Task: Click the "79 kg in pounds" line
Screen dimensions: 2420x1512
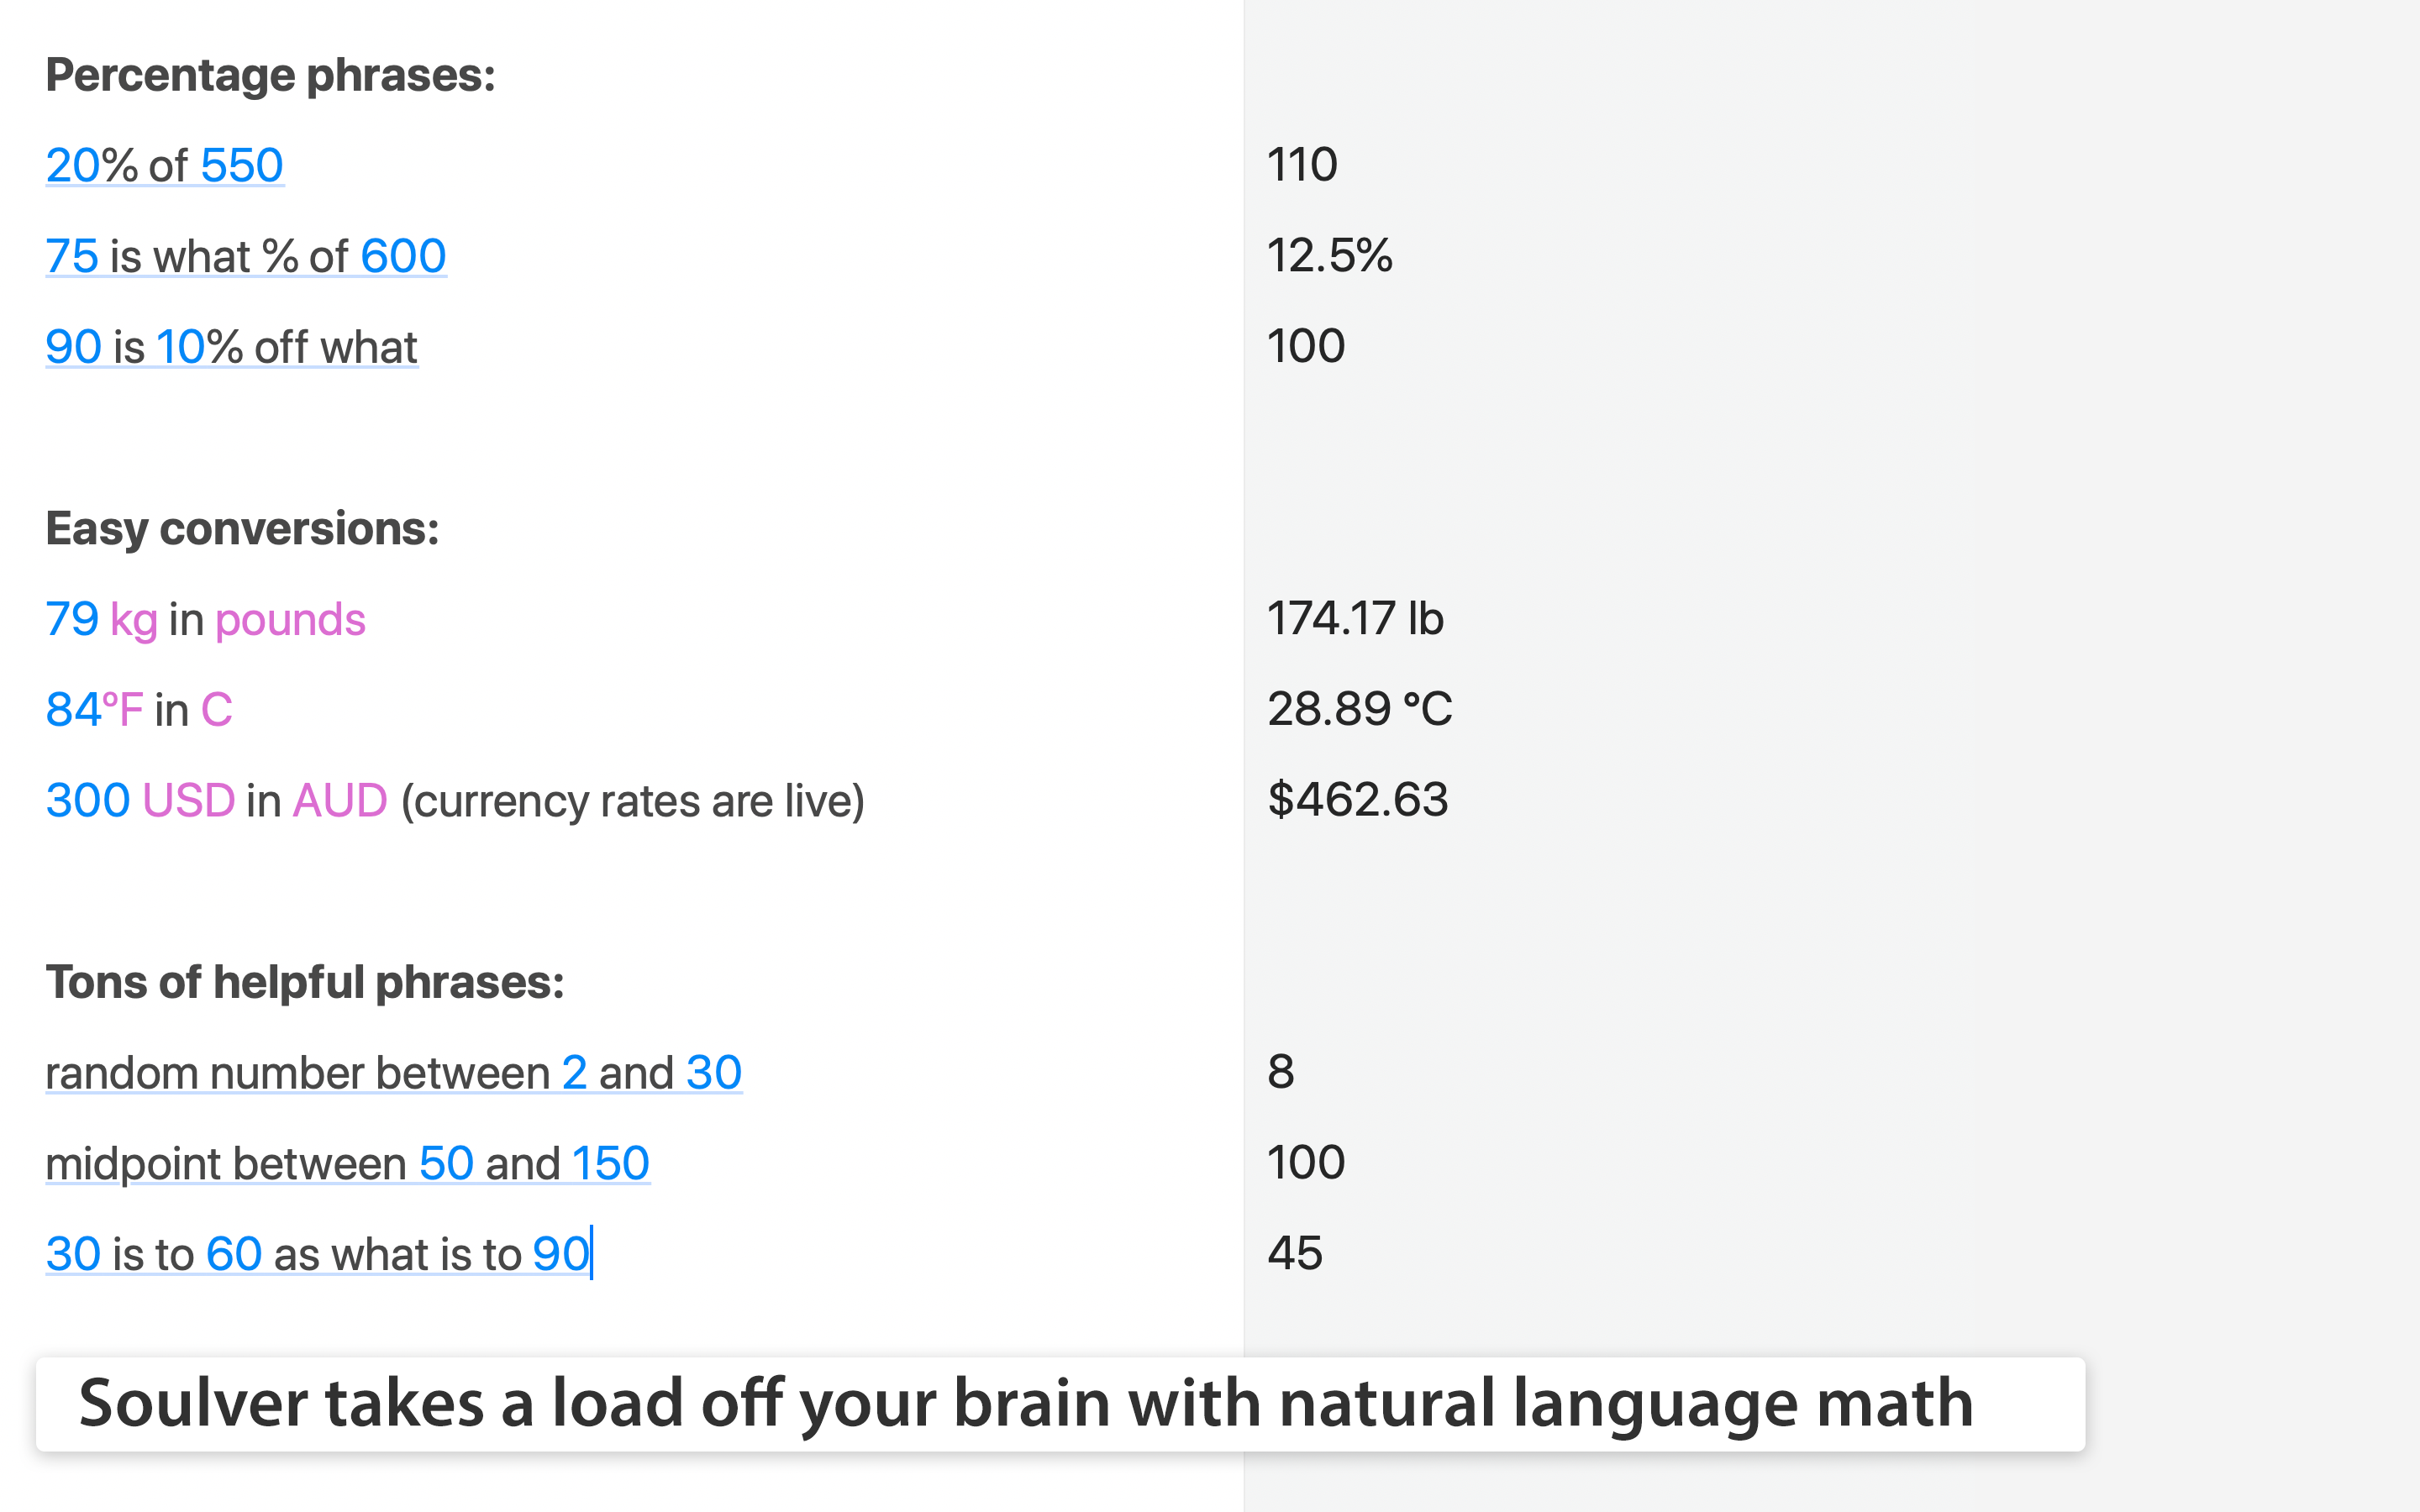Action: [x=205, y=619]
